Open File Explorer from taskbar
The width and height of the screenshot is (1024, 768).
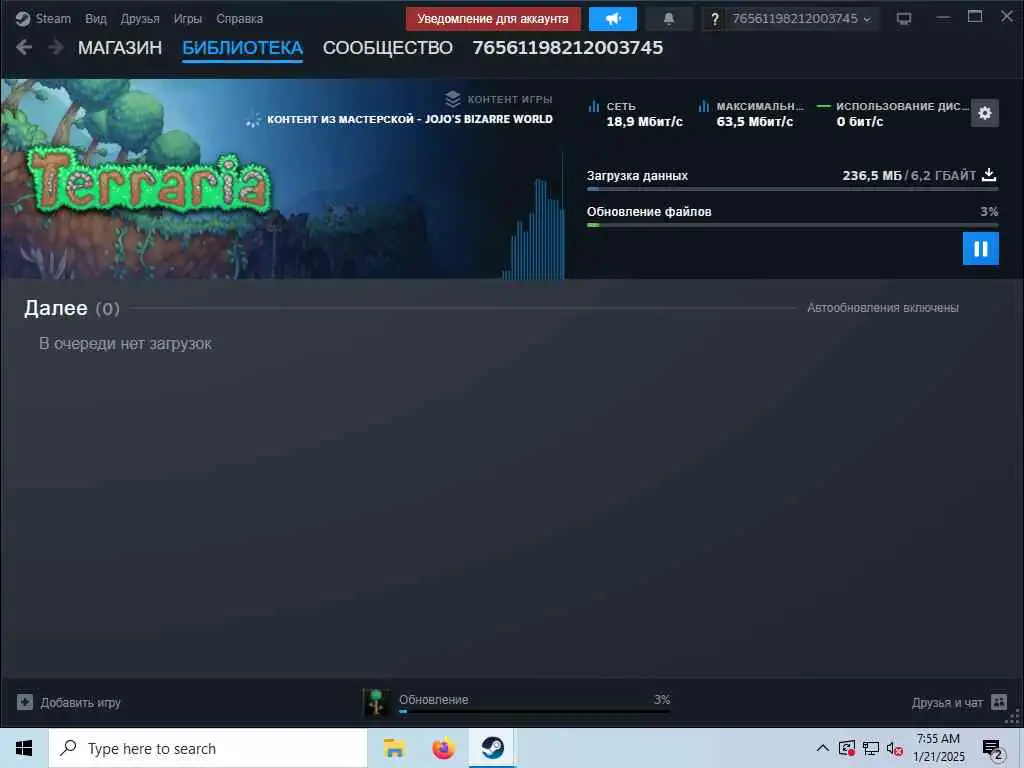(x=394, y=748)
